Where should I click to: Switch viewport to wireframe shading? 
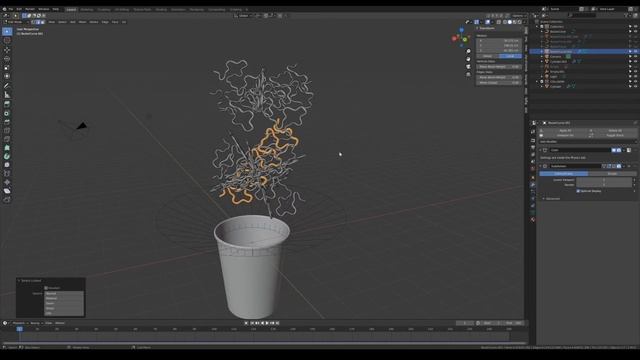tap(505, 22)
